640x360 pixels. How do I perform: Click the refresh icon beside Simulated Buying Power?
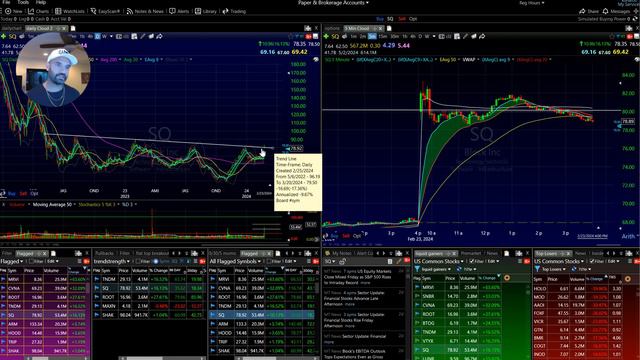pos(635,19)
